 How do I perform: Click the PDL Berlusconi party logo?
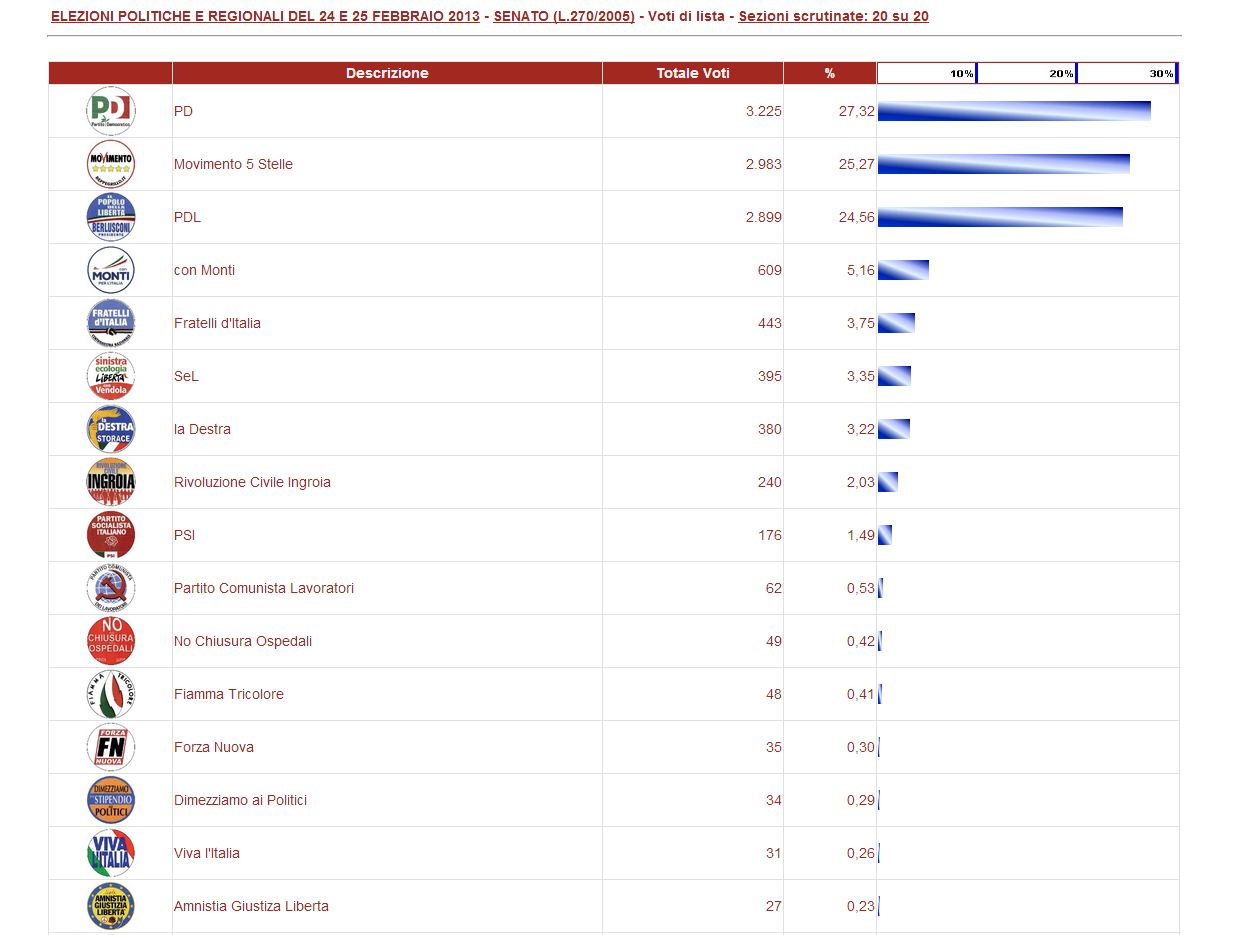coord(110,217)
